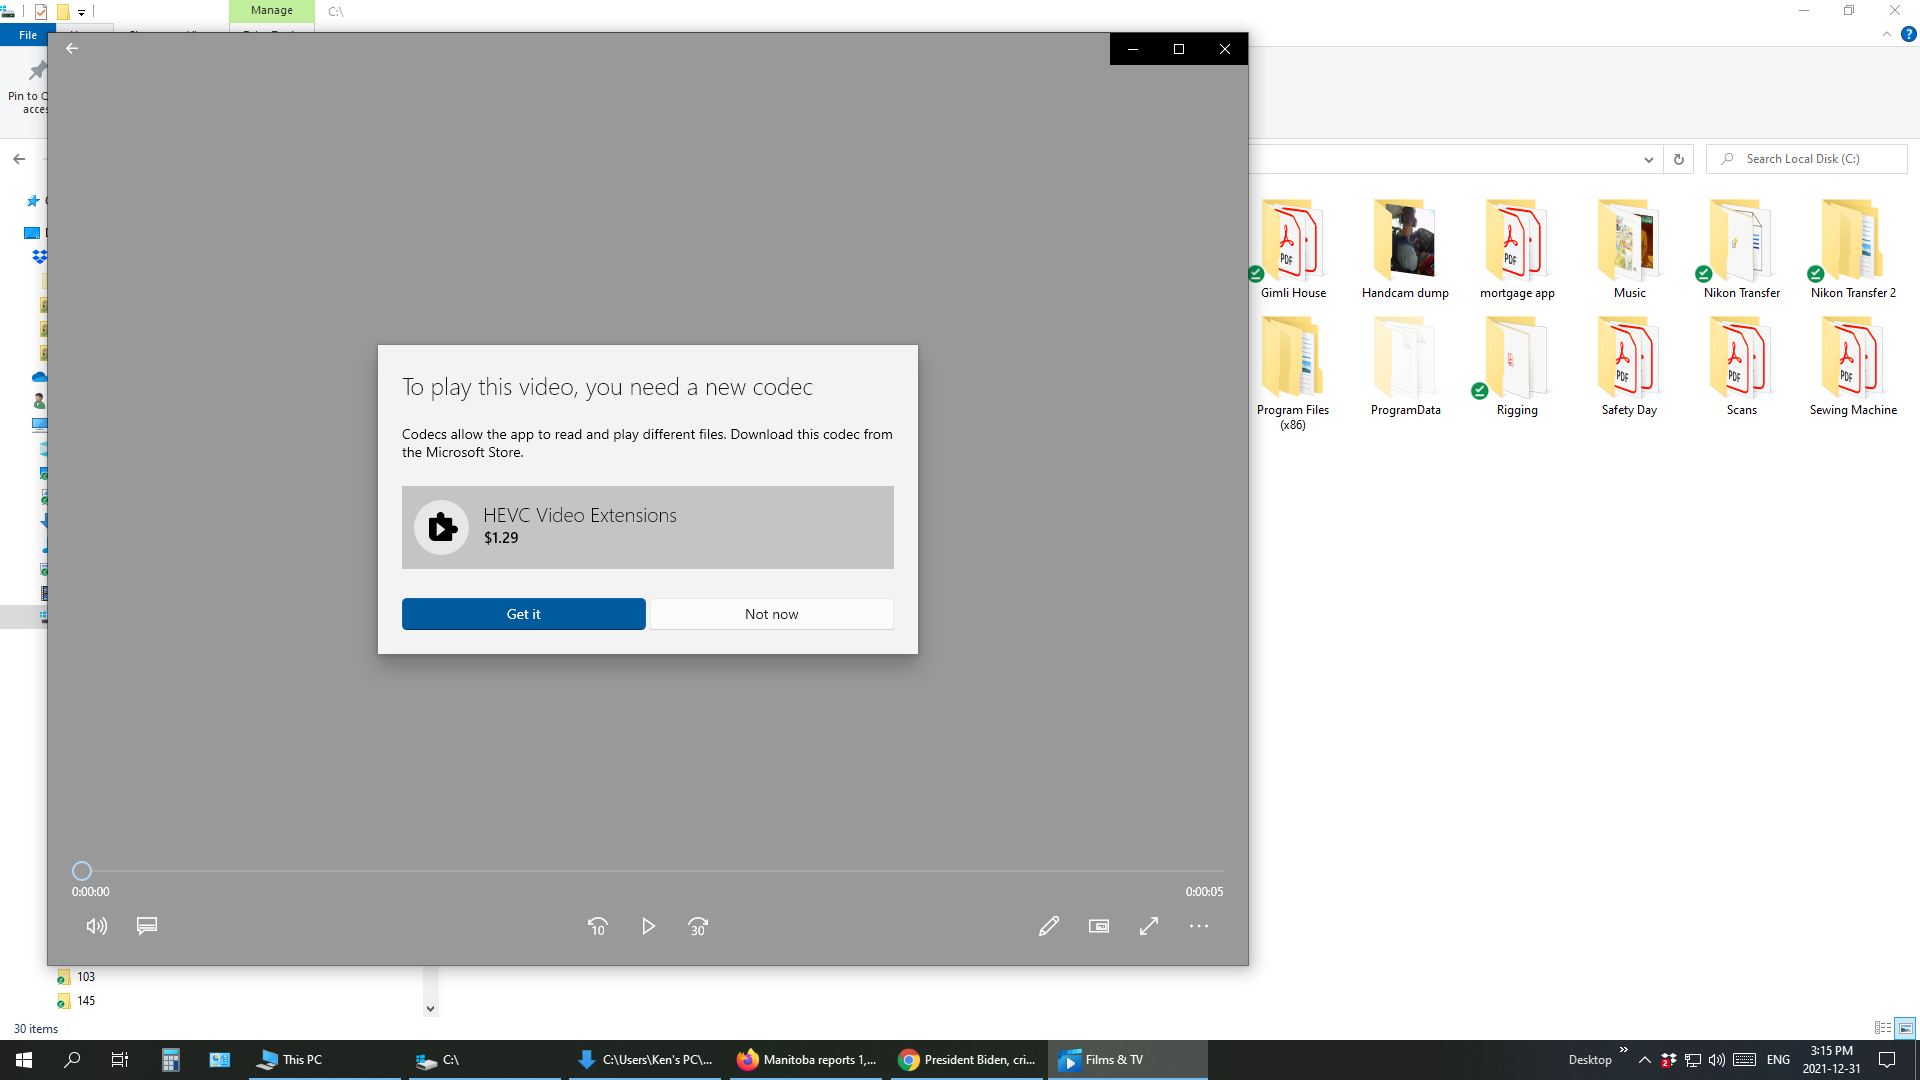The height and width of the screenshot is (1080, 1920).
Task: Open ENG language input switcher
Action: (x=1778, y=1060)
